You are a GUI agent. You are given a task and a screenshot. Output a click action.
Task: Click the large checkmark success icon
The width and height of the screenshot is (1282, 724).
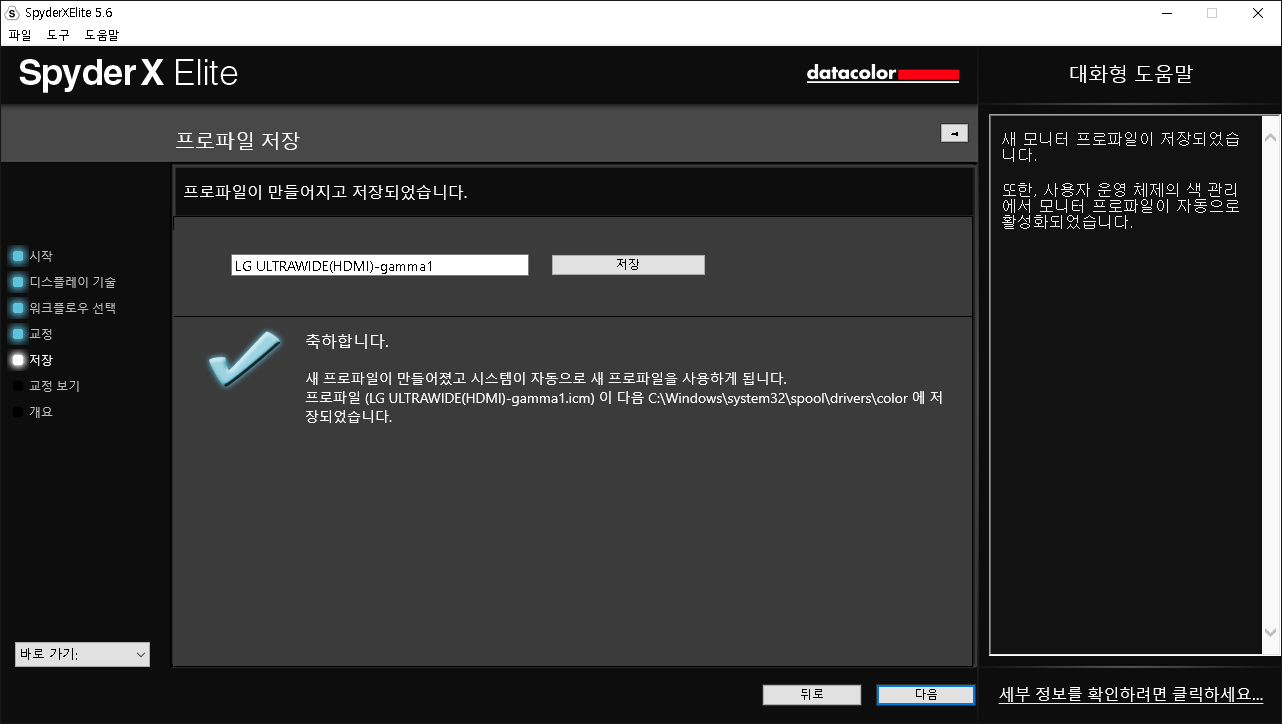coord(244,358)
